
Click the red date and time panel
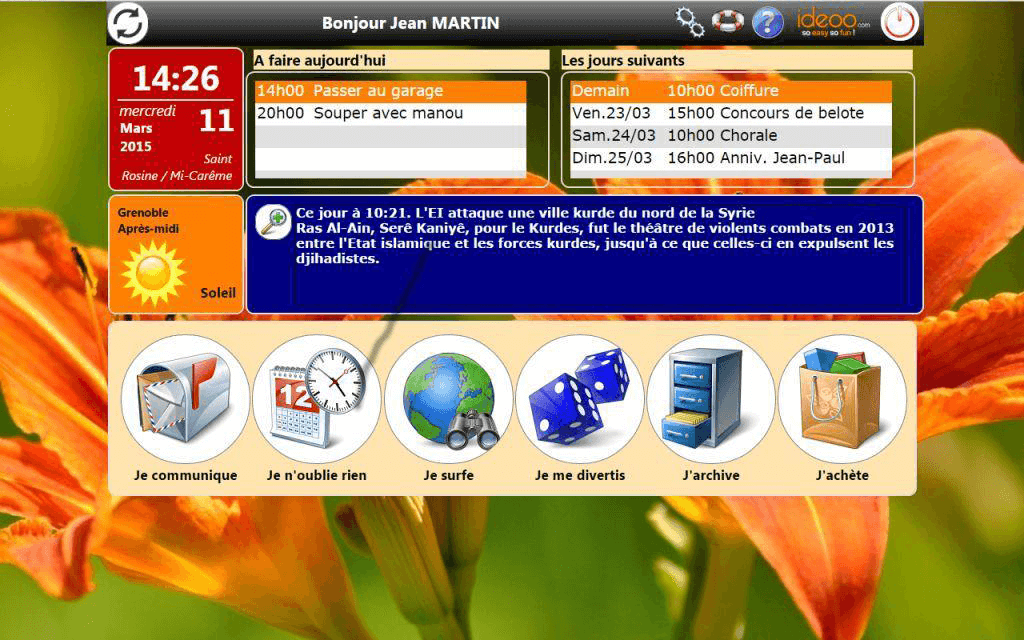click(176, 118)
